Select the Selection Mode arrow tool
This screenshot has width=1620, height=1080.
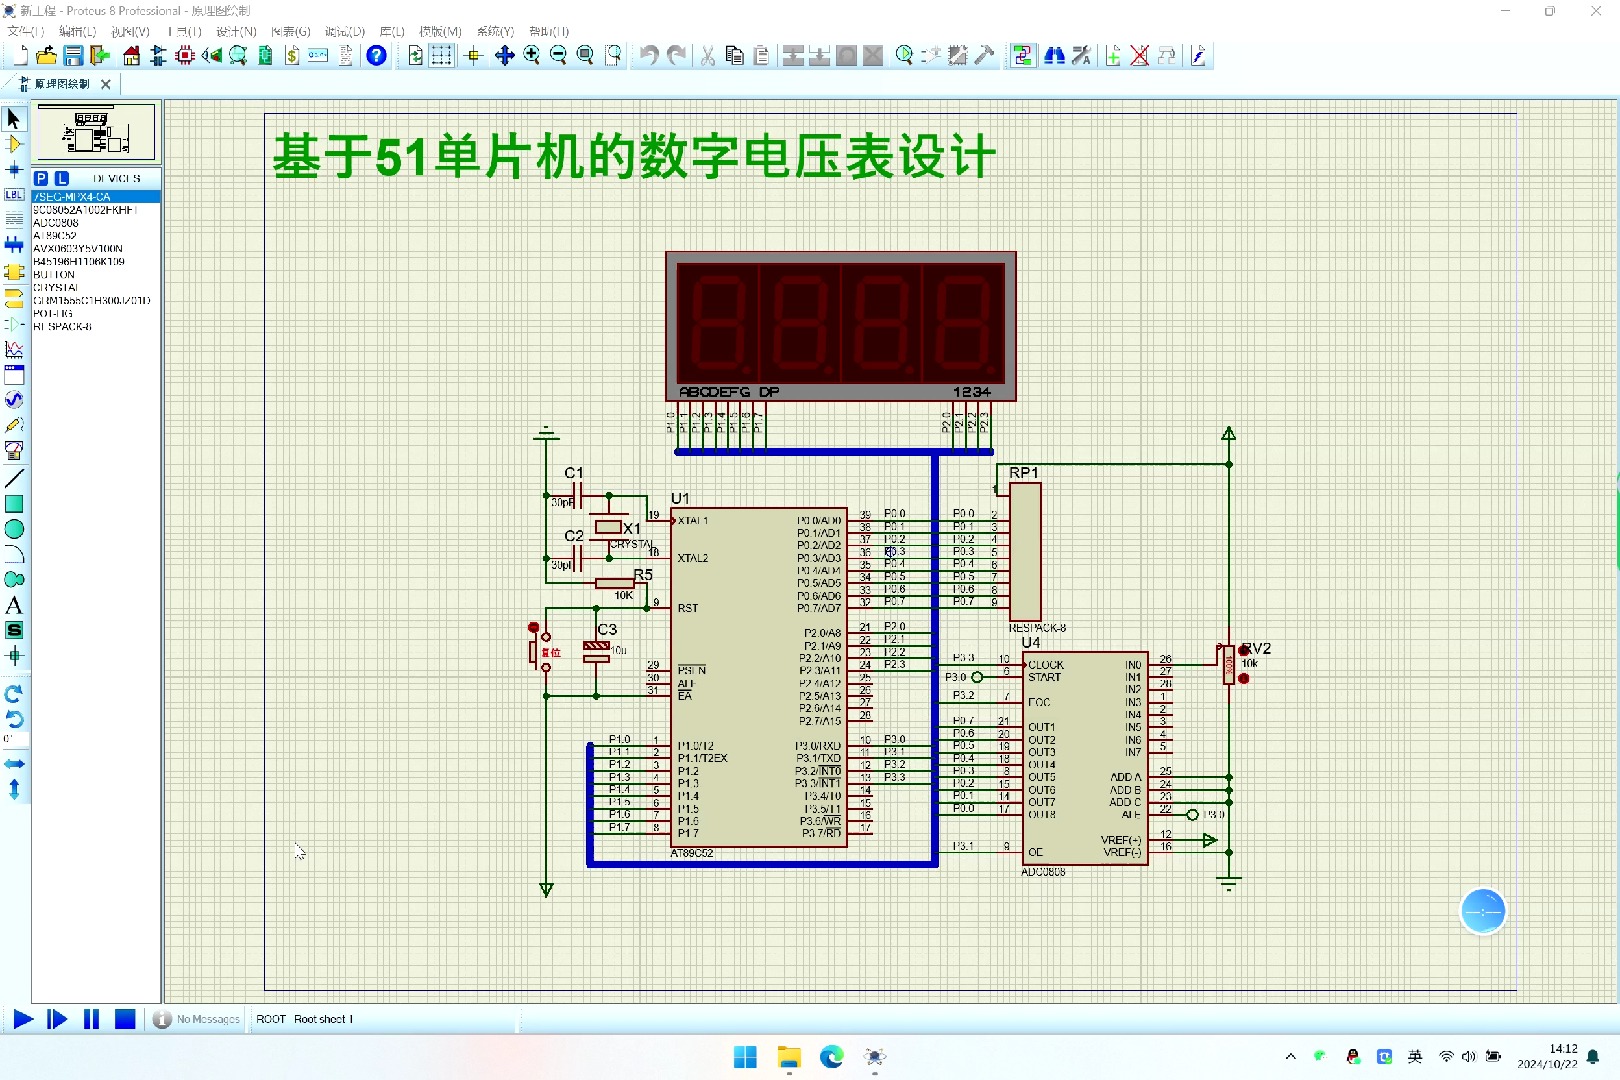(14, 118)
